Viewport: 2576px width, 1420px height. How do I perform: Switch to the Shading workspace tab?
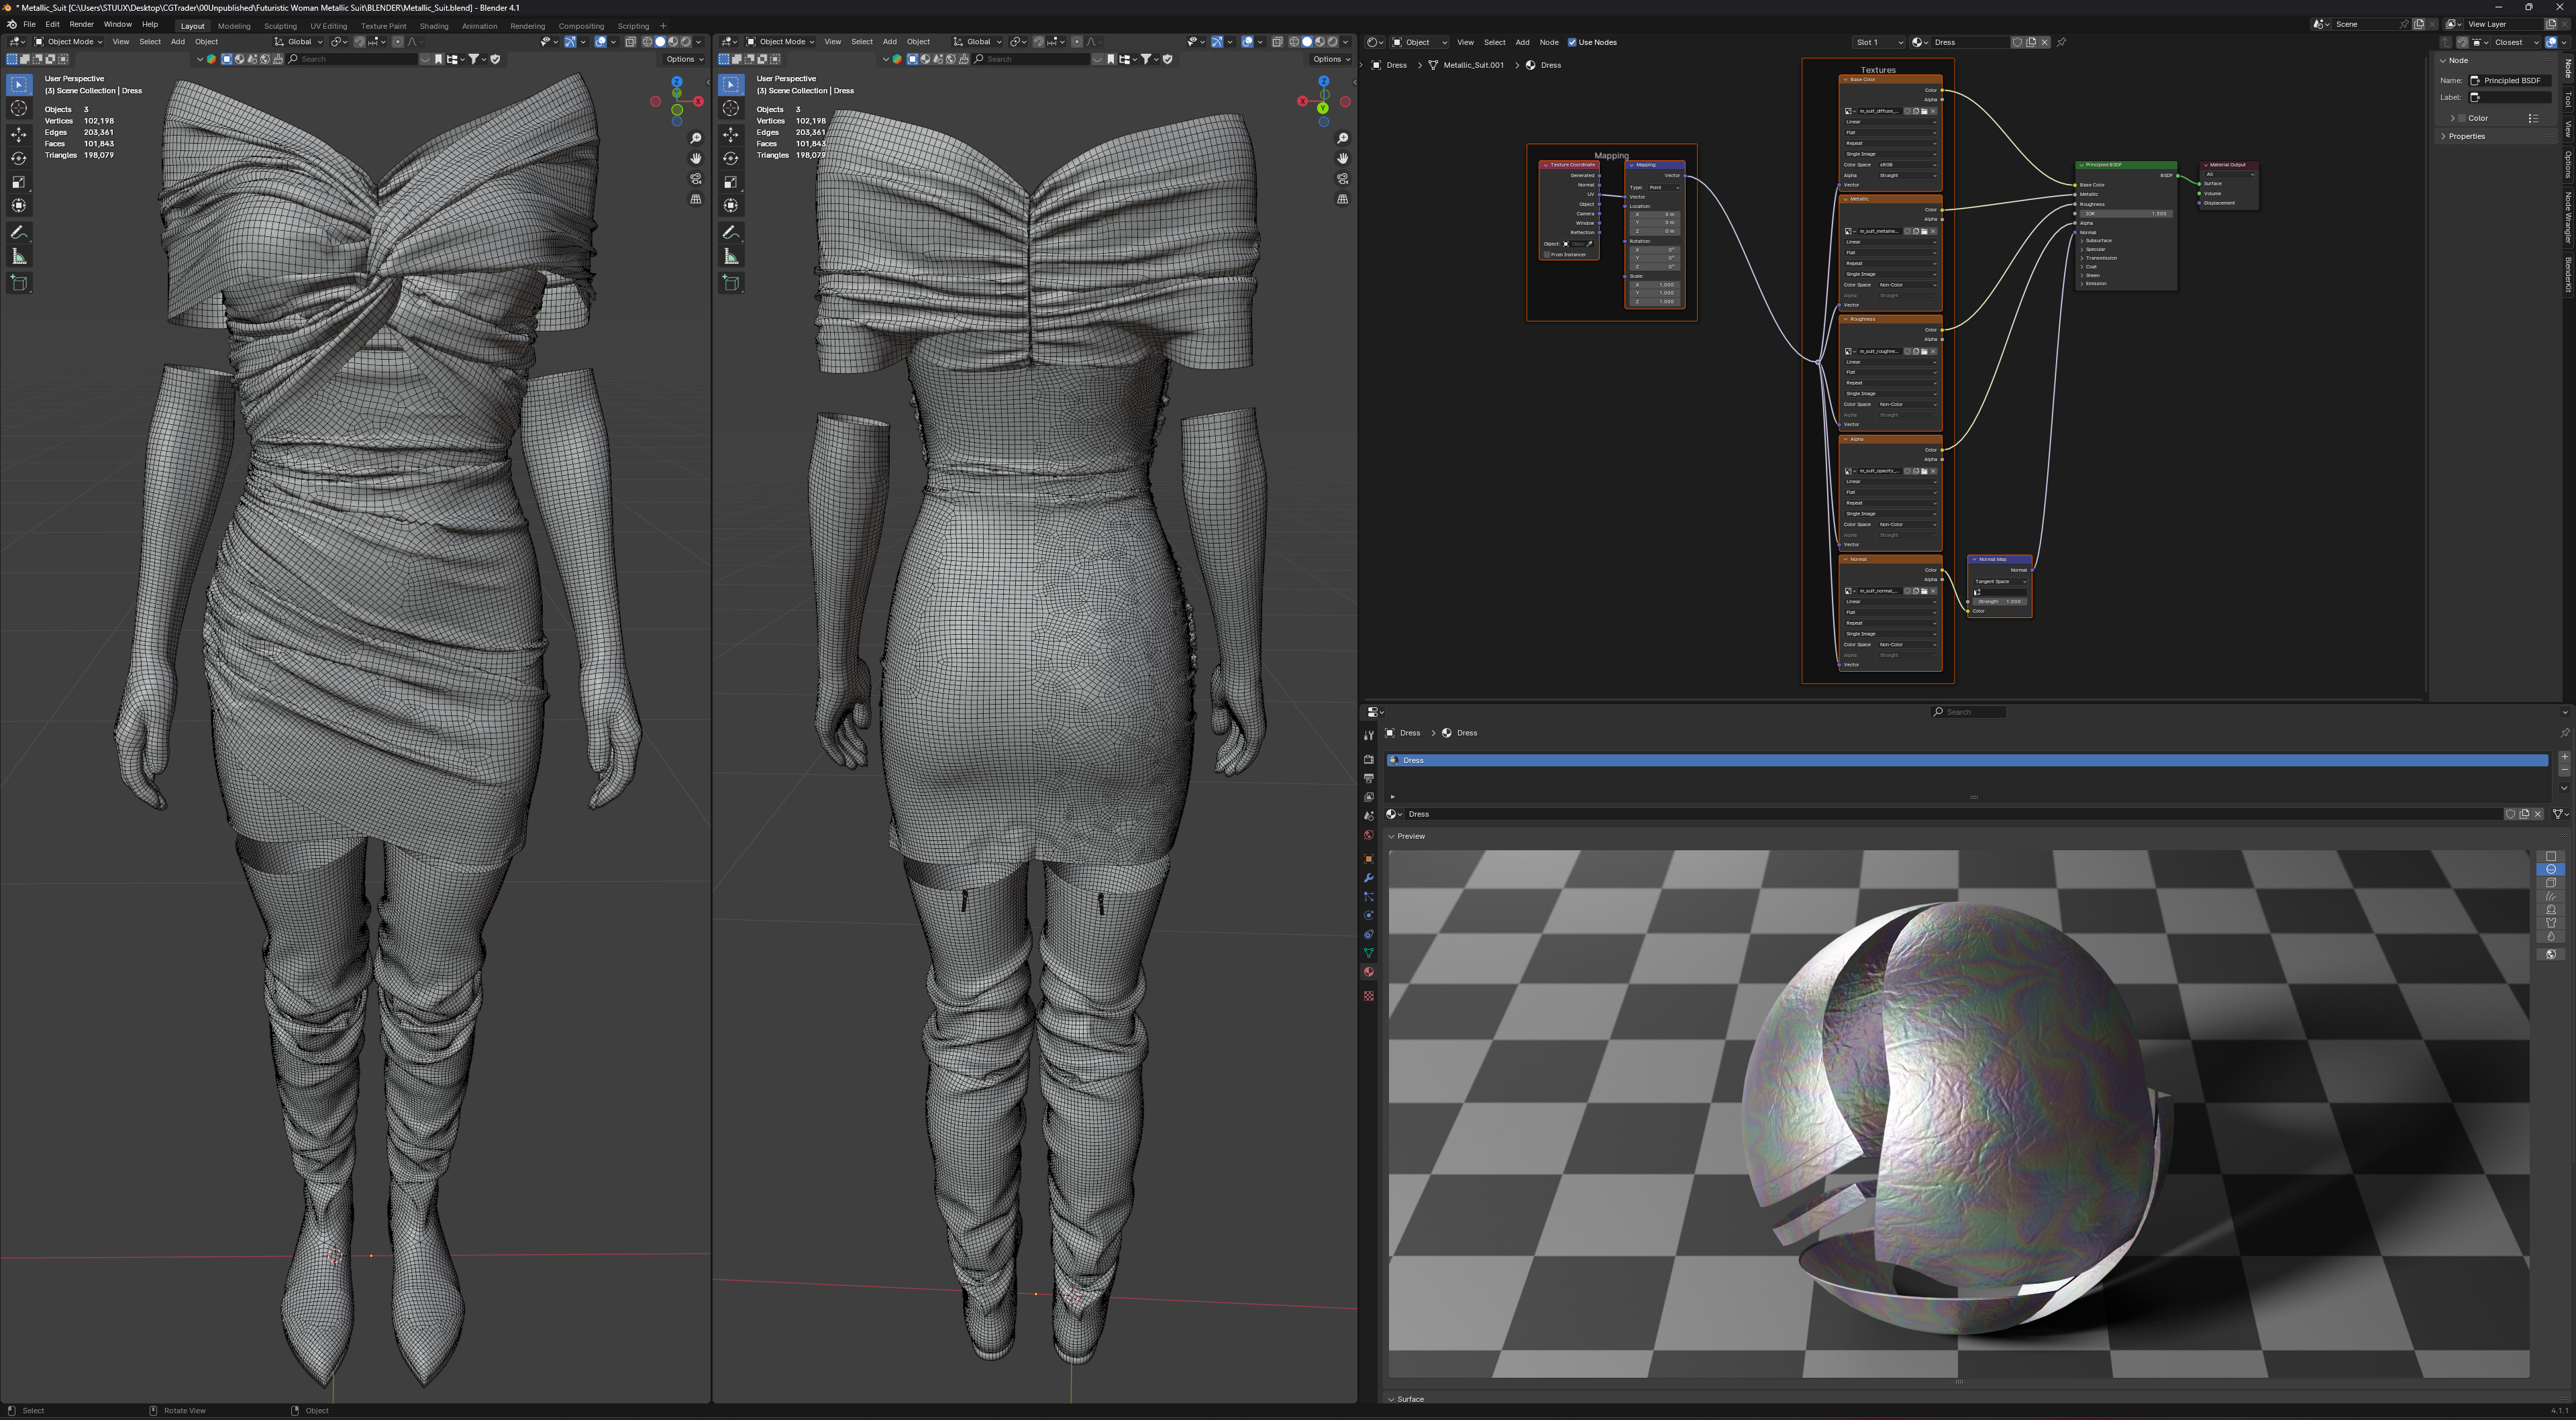coord(434,26)
